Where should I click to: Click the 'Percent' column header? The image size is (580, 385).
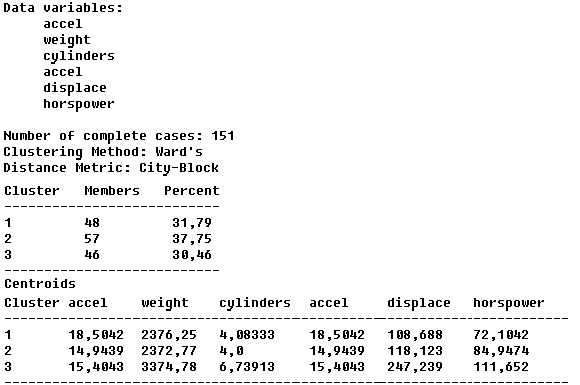(x=192, y=191)
